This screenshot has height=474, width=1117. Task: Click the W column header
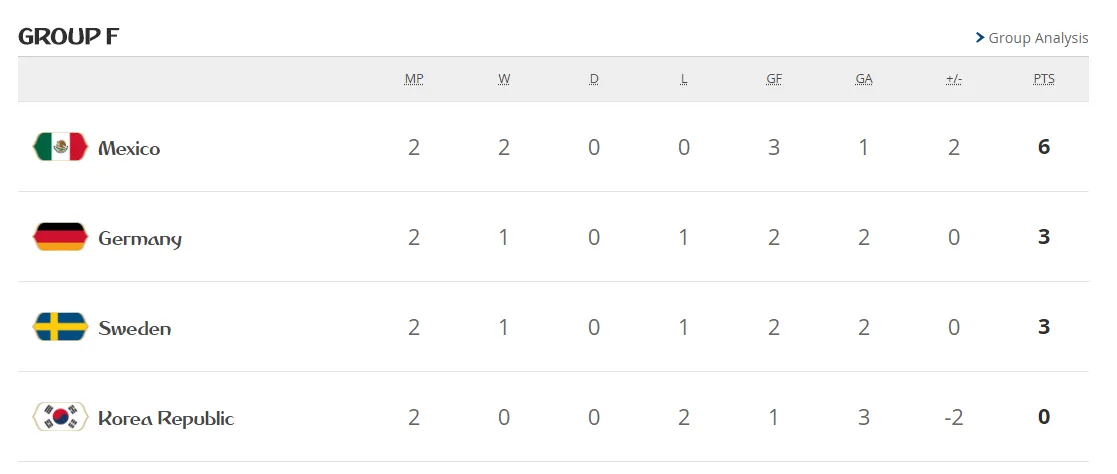click(504, 79)
